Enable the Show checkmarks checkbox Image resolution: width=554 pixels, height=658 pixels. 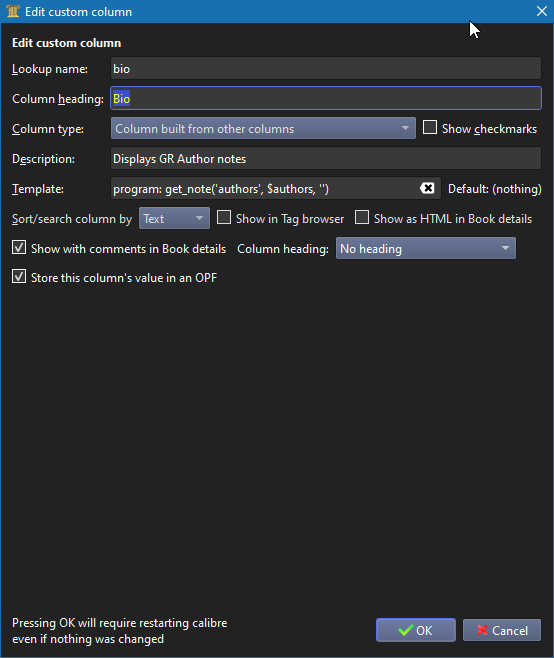pyautogui.click(x=430, y=128)
